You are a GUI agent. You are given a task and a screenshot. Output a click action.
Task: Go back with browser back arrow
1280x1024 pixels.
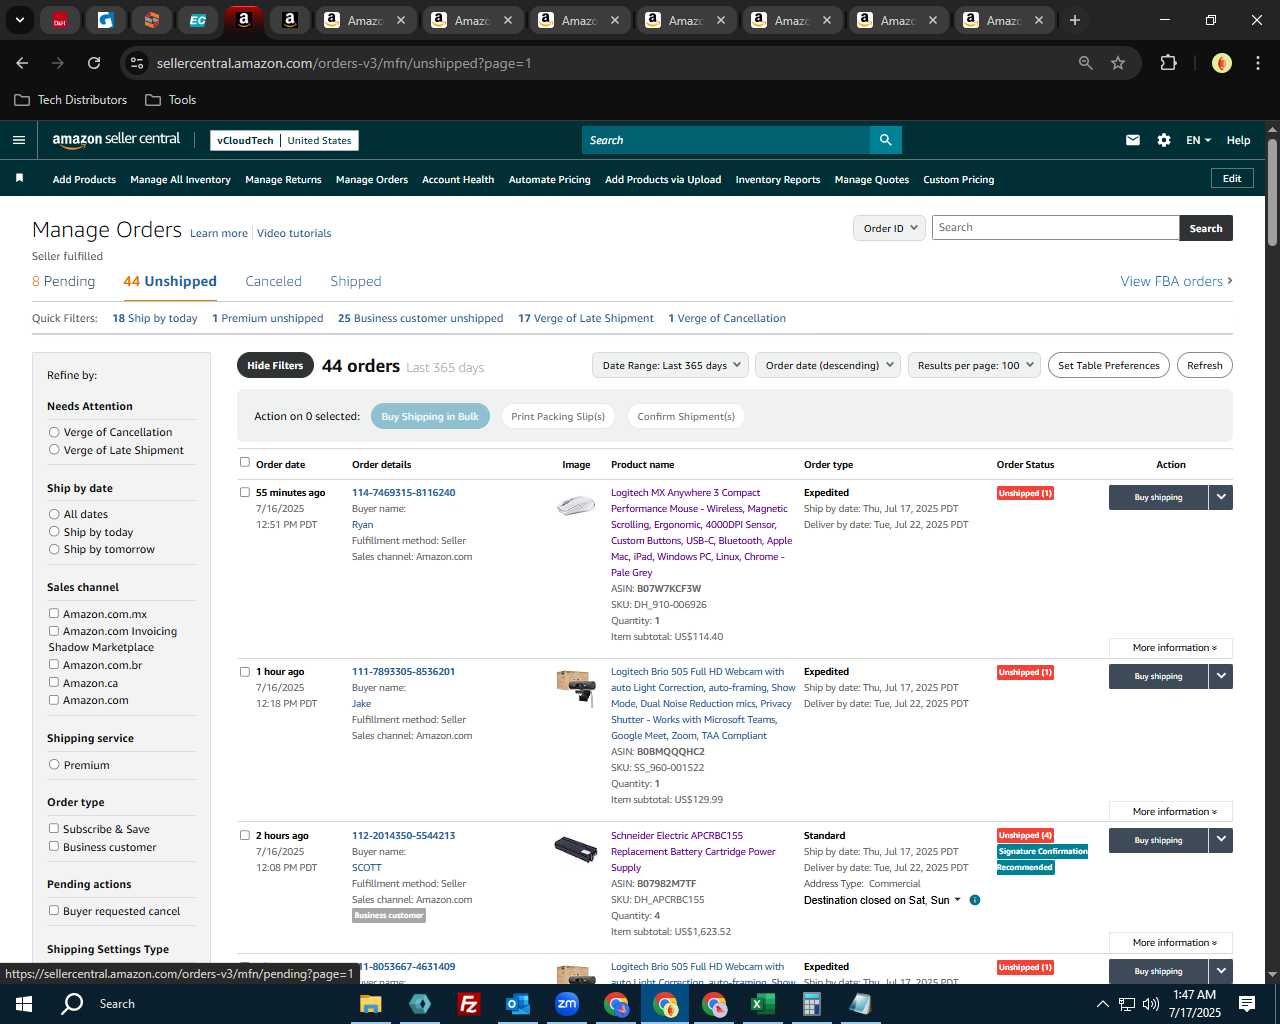coord(22,63)
